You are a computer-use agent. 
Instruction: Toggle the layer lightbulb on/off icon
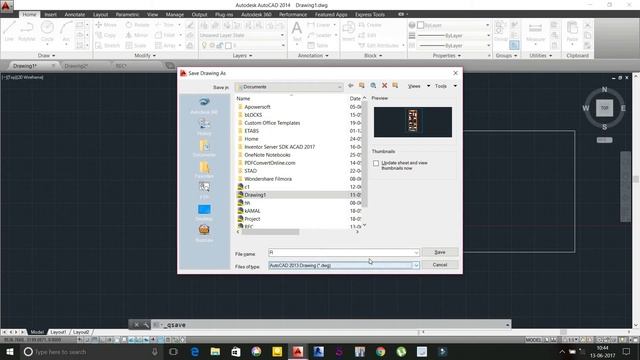(204, 45)
